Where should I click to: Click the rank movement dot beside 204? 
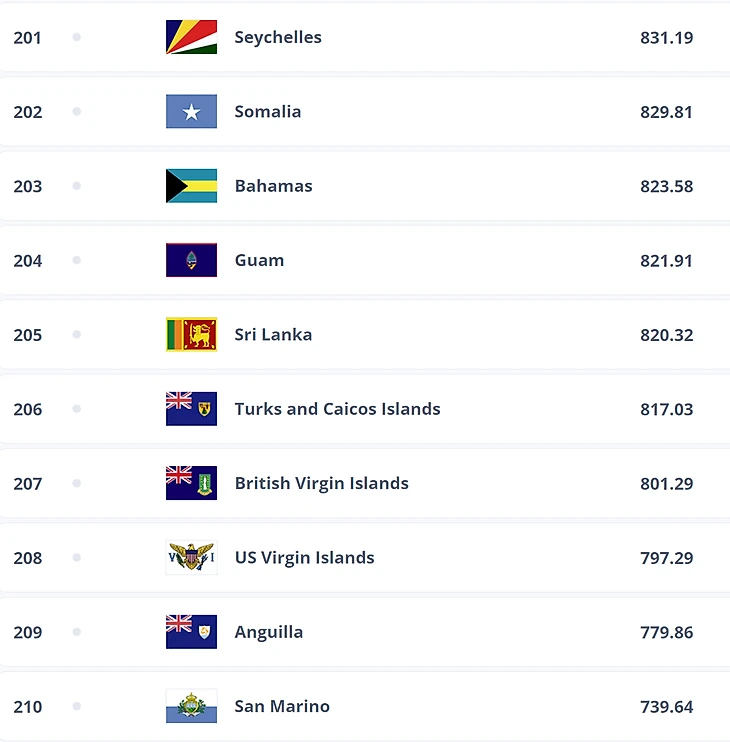(77, 260)
